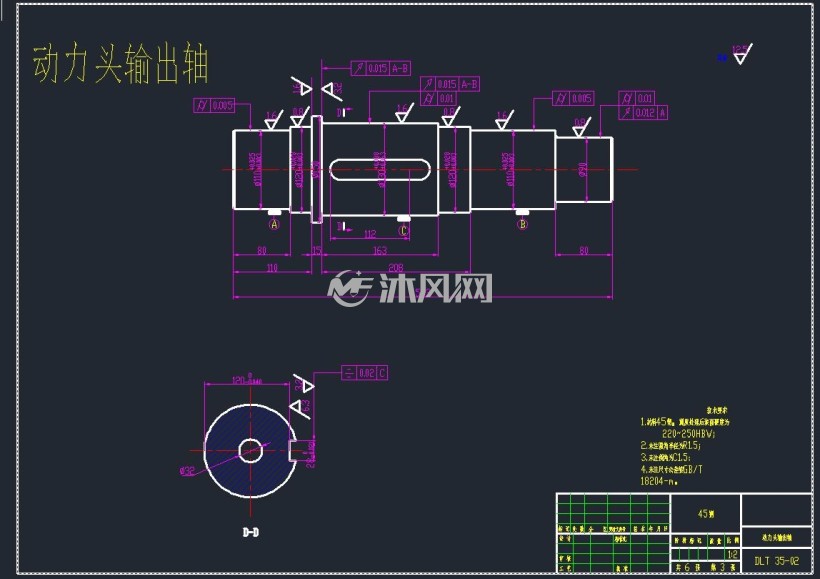
Task: Click the C1.5 chamfer note
Action: pyautogui.click(x=666, y=457)
